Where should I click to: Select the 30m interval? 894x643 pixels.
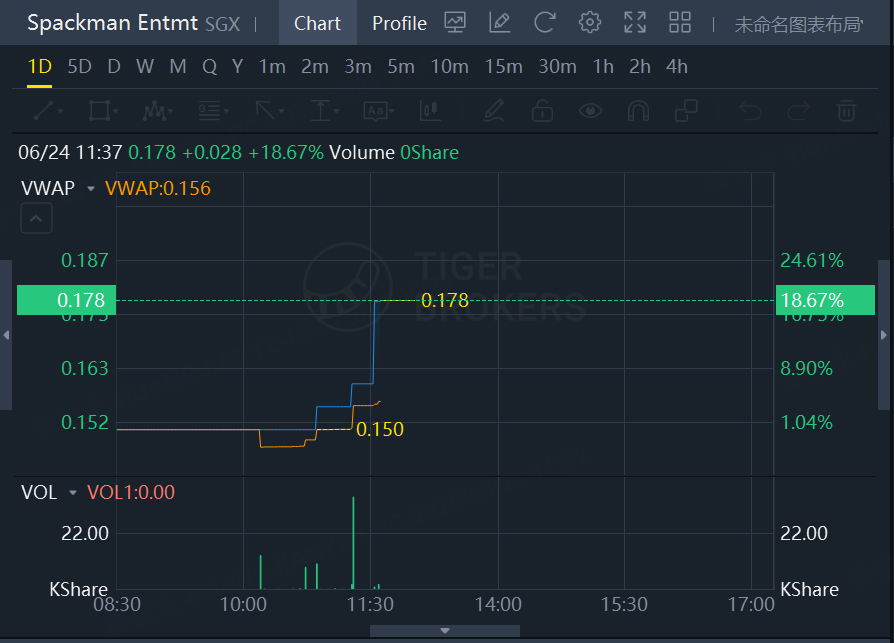click(558, 67)
